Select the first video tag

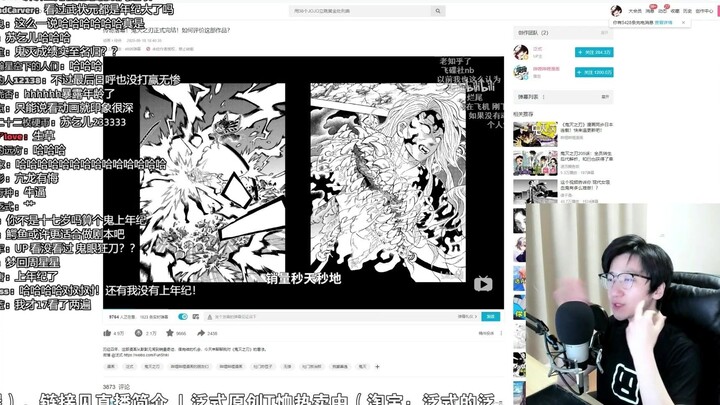click(x=111, y=366)
